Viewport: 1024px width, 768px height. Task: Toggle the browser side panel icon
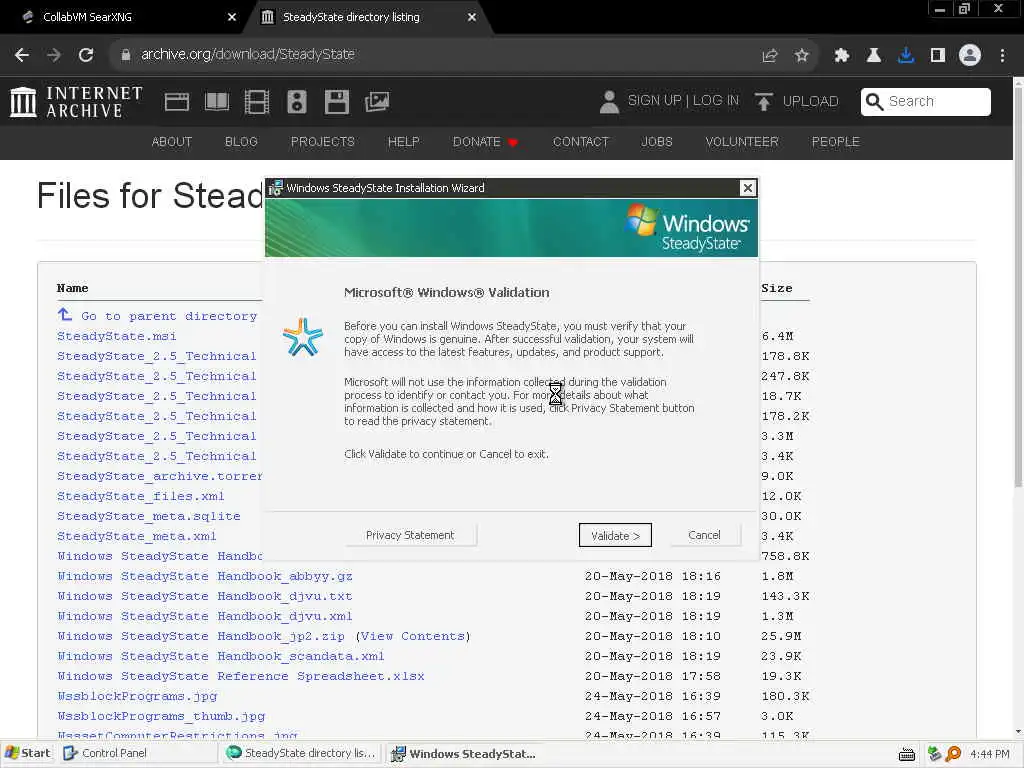938,56
